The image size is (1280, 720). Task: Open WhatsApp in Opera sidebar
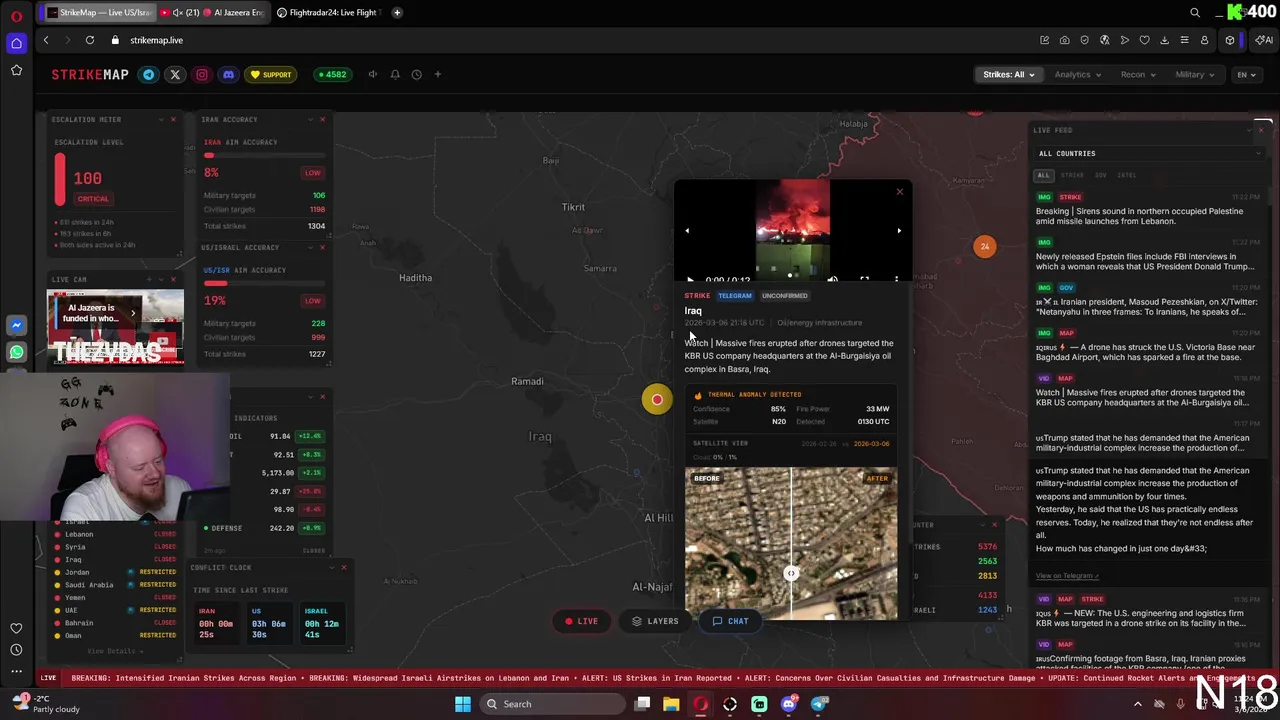(x=16, y=352)
